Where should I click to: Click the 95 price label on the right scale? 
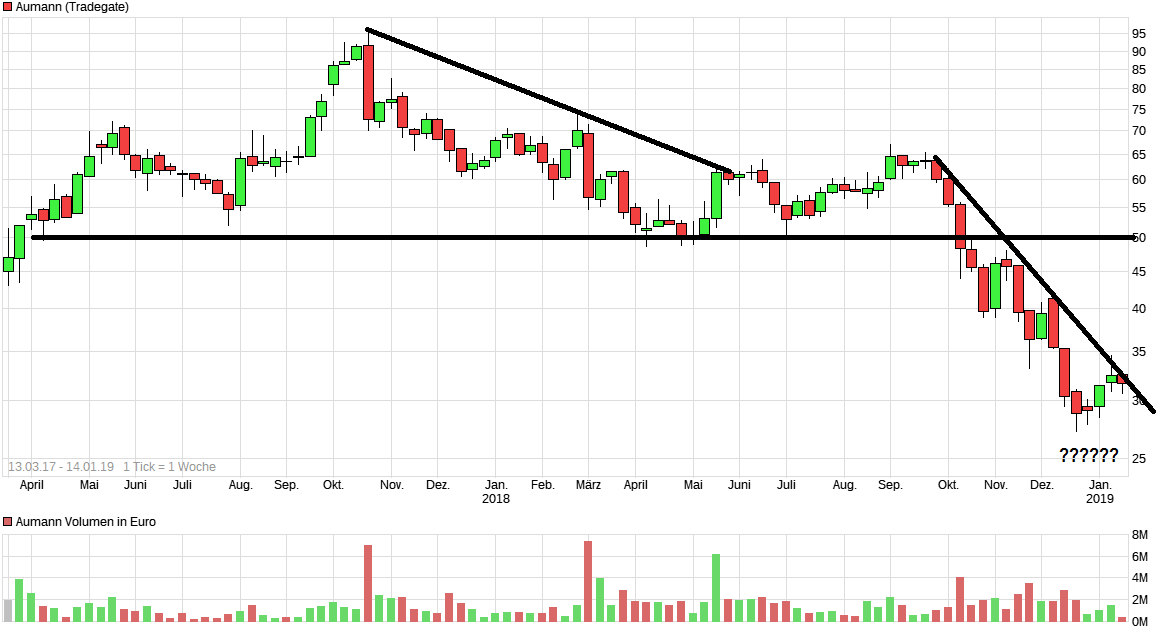point(1139,31)
